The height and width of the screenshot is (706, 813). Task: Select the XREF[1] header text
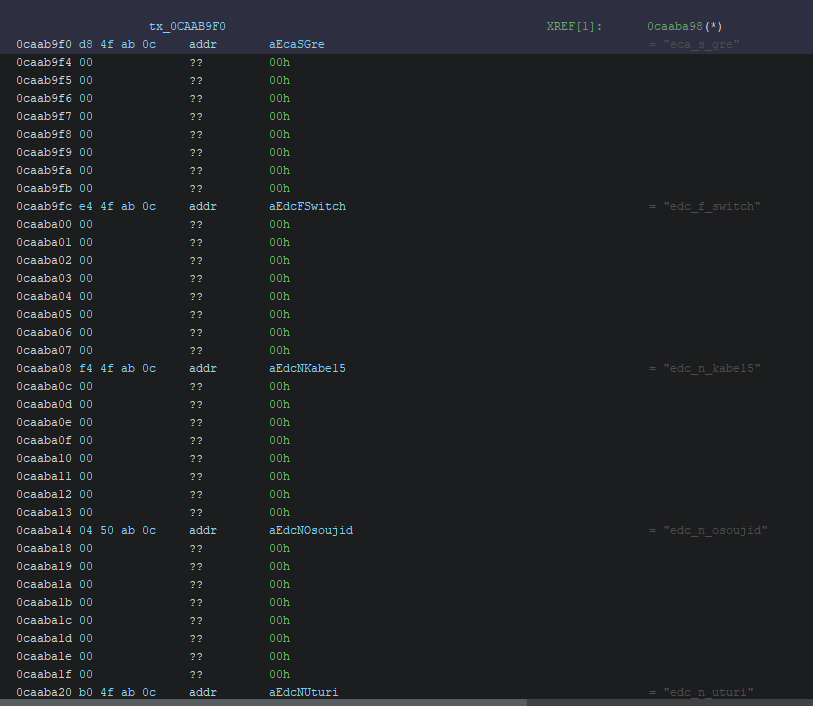(574, 26)
